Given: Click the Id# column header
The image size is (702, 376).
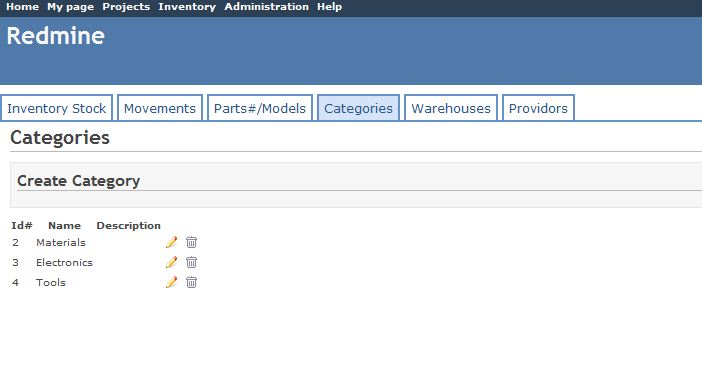Looking at the screenshot, I should coord(22,225).
